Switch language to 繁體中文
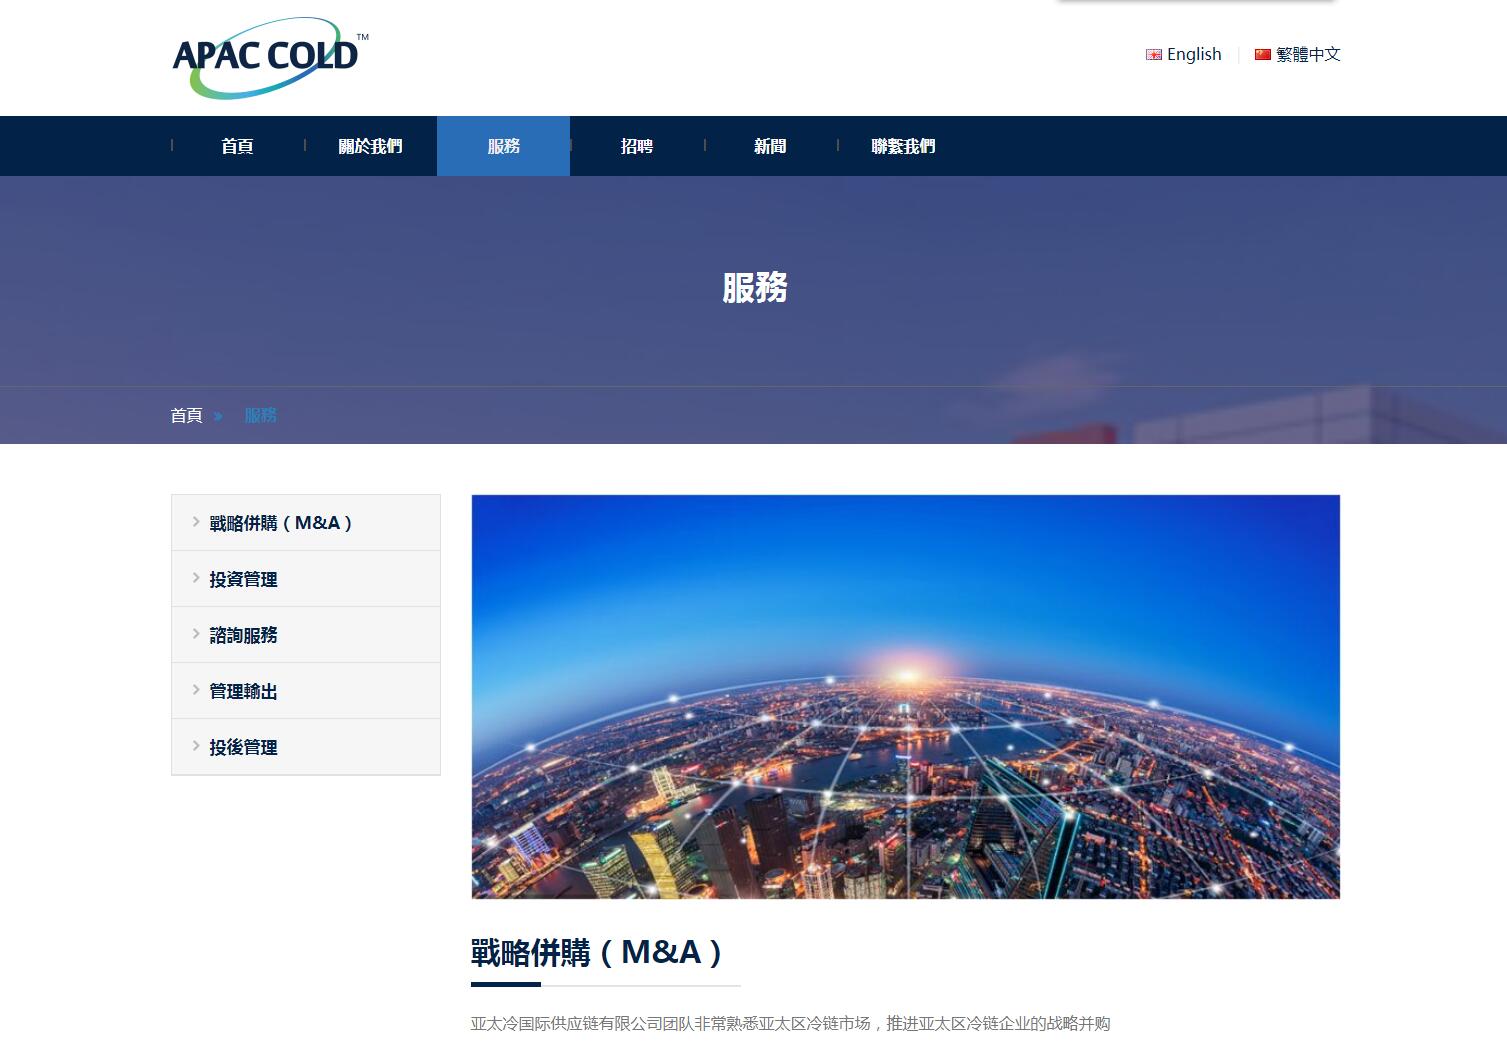 click(x=1308, y=54)
